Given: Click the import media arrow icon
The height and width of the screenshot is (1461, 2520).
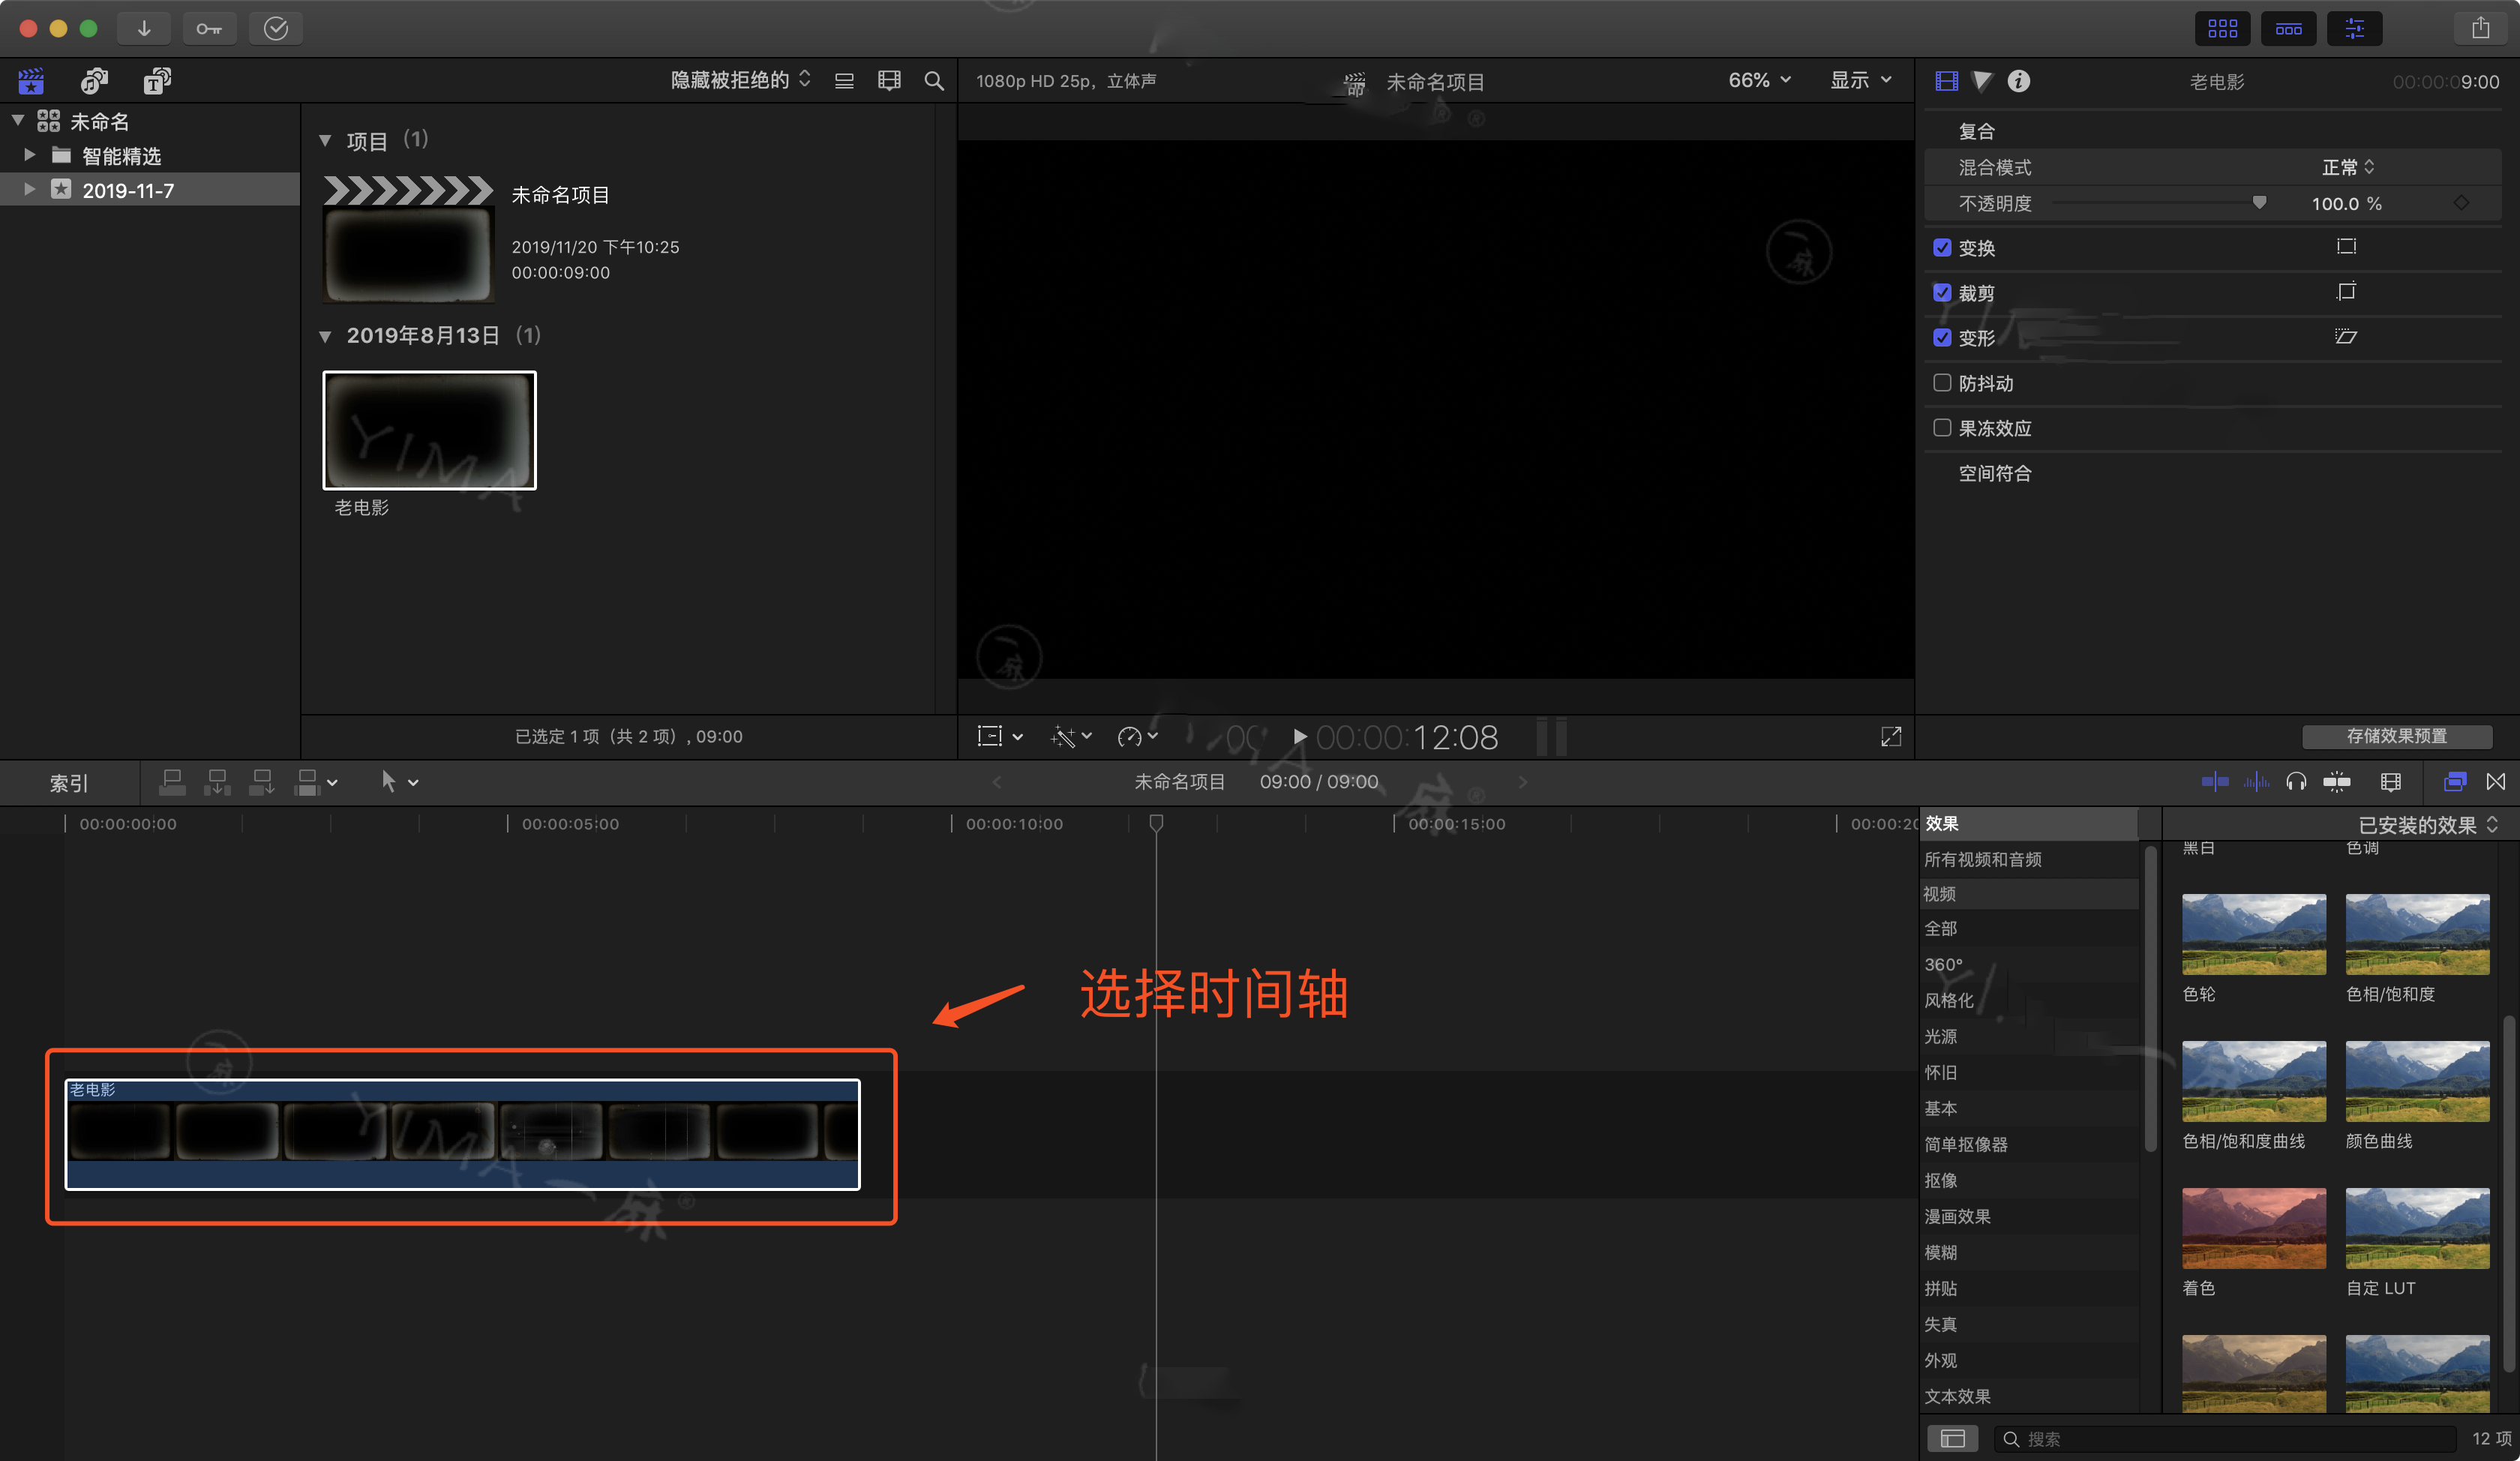Looking at the screenshot, I should tap(143, 28).
